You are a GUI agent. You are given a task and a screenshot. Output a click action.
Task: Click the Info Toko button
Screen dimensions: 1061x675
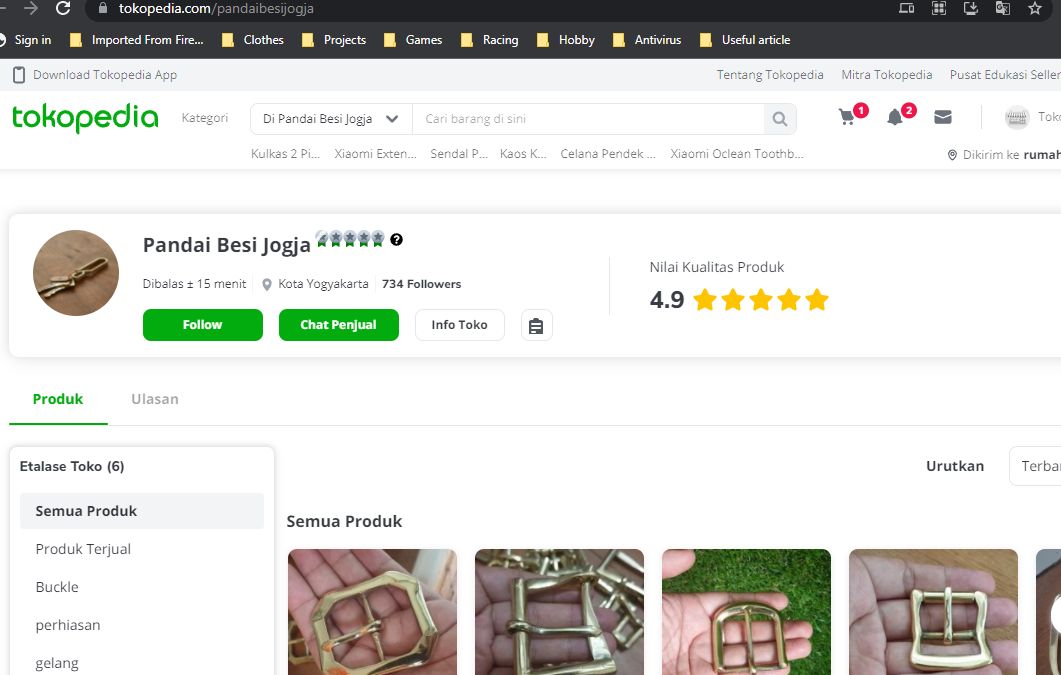[459, 325]
